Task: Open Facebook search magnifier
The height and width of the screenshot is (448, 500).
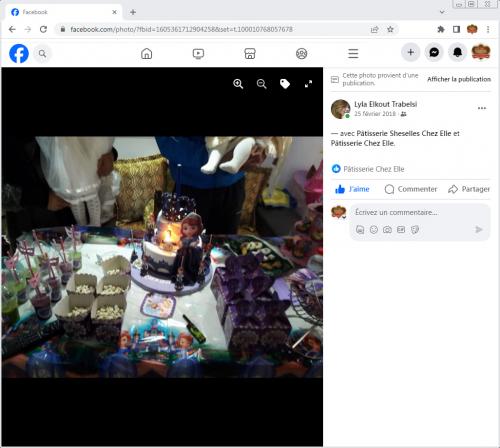Action: tap(42, 53)
